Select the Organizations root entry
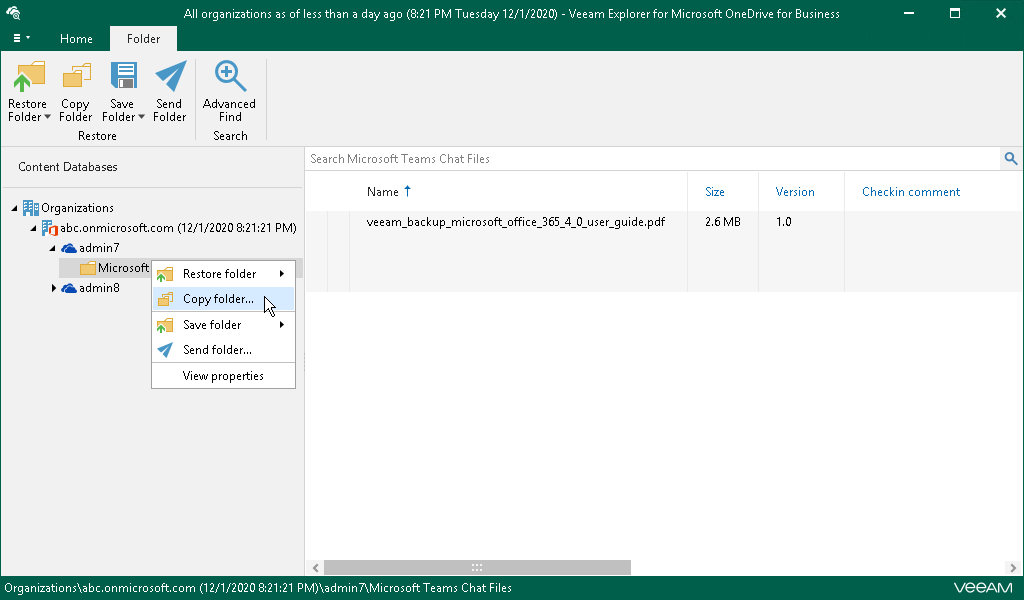This screenshot has height=600, width=1024. 77,208
